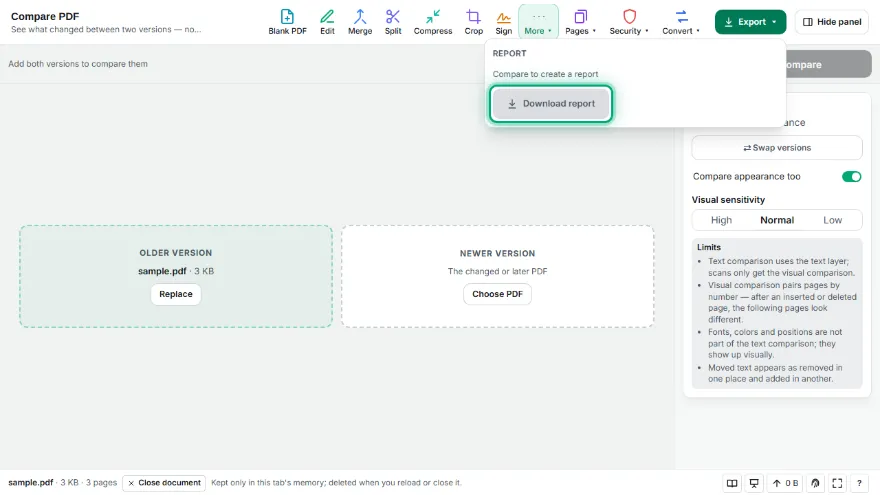Select the Edit tool
Image resolution: width=880 pixels, height=495 pixels.
pos(327,22)
